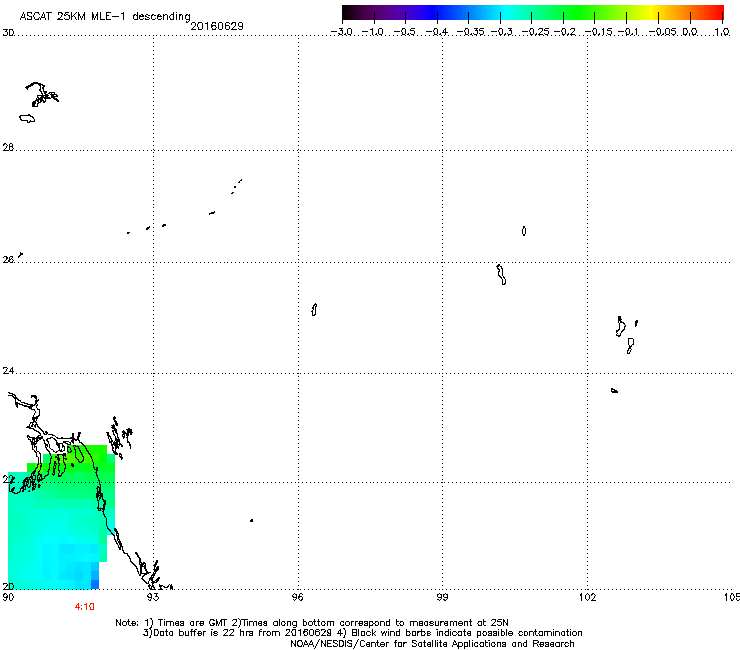Click the latitude label '26'
740x650 pixels.
click(x=8, y=260)
